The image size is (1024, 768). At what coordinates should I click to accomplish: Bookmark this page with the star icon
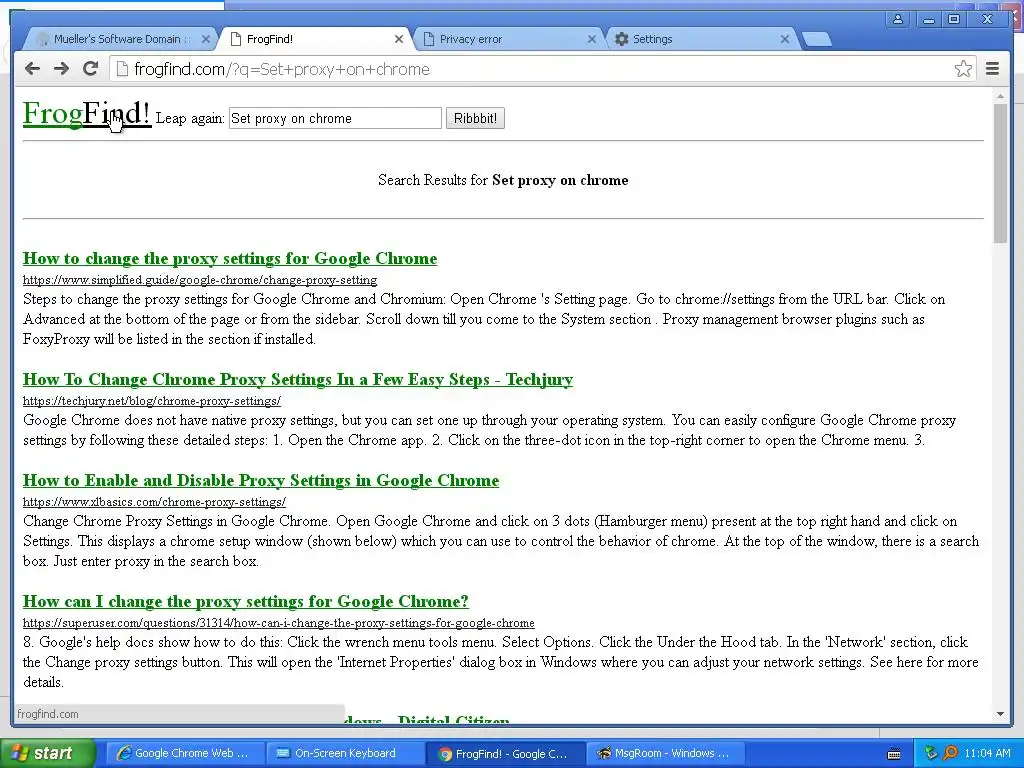(963, 69)
